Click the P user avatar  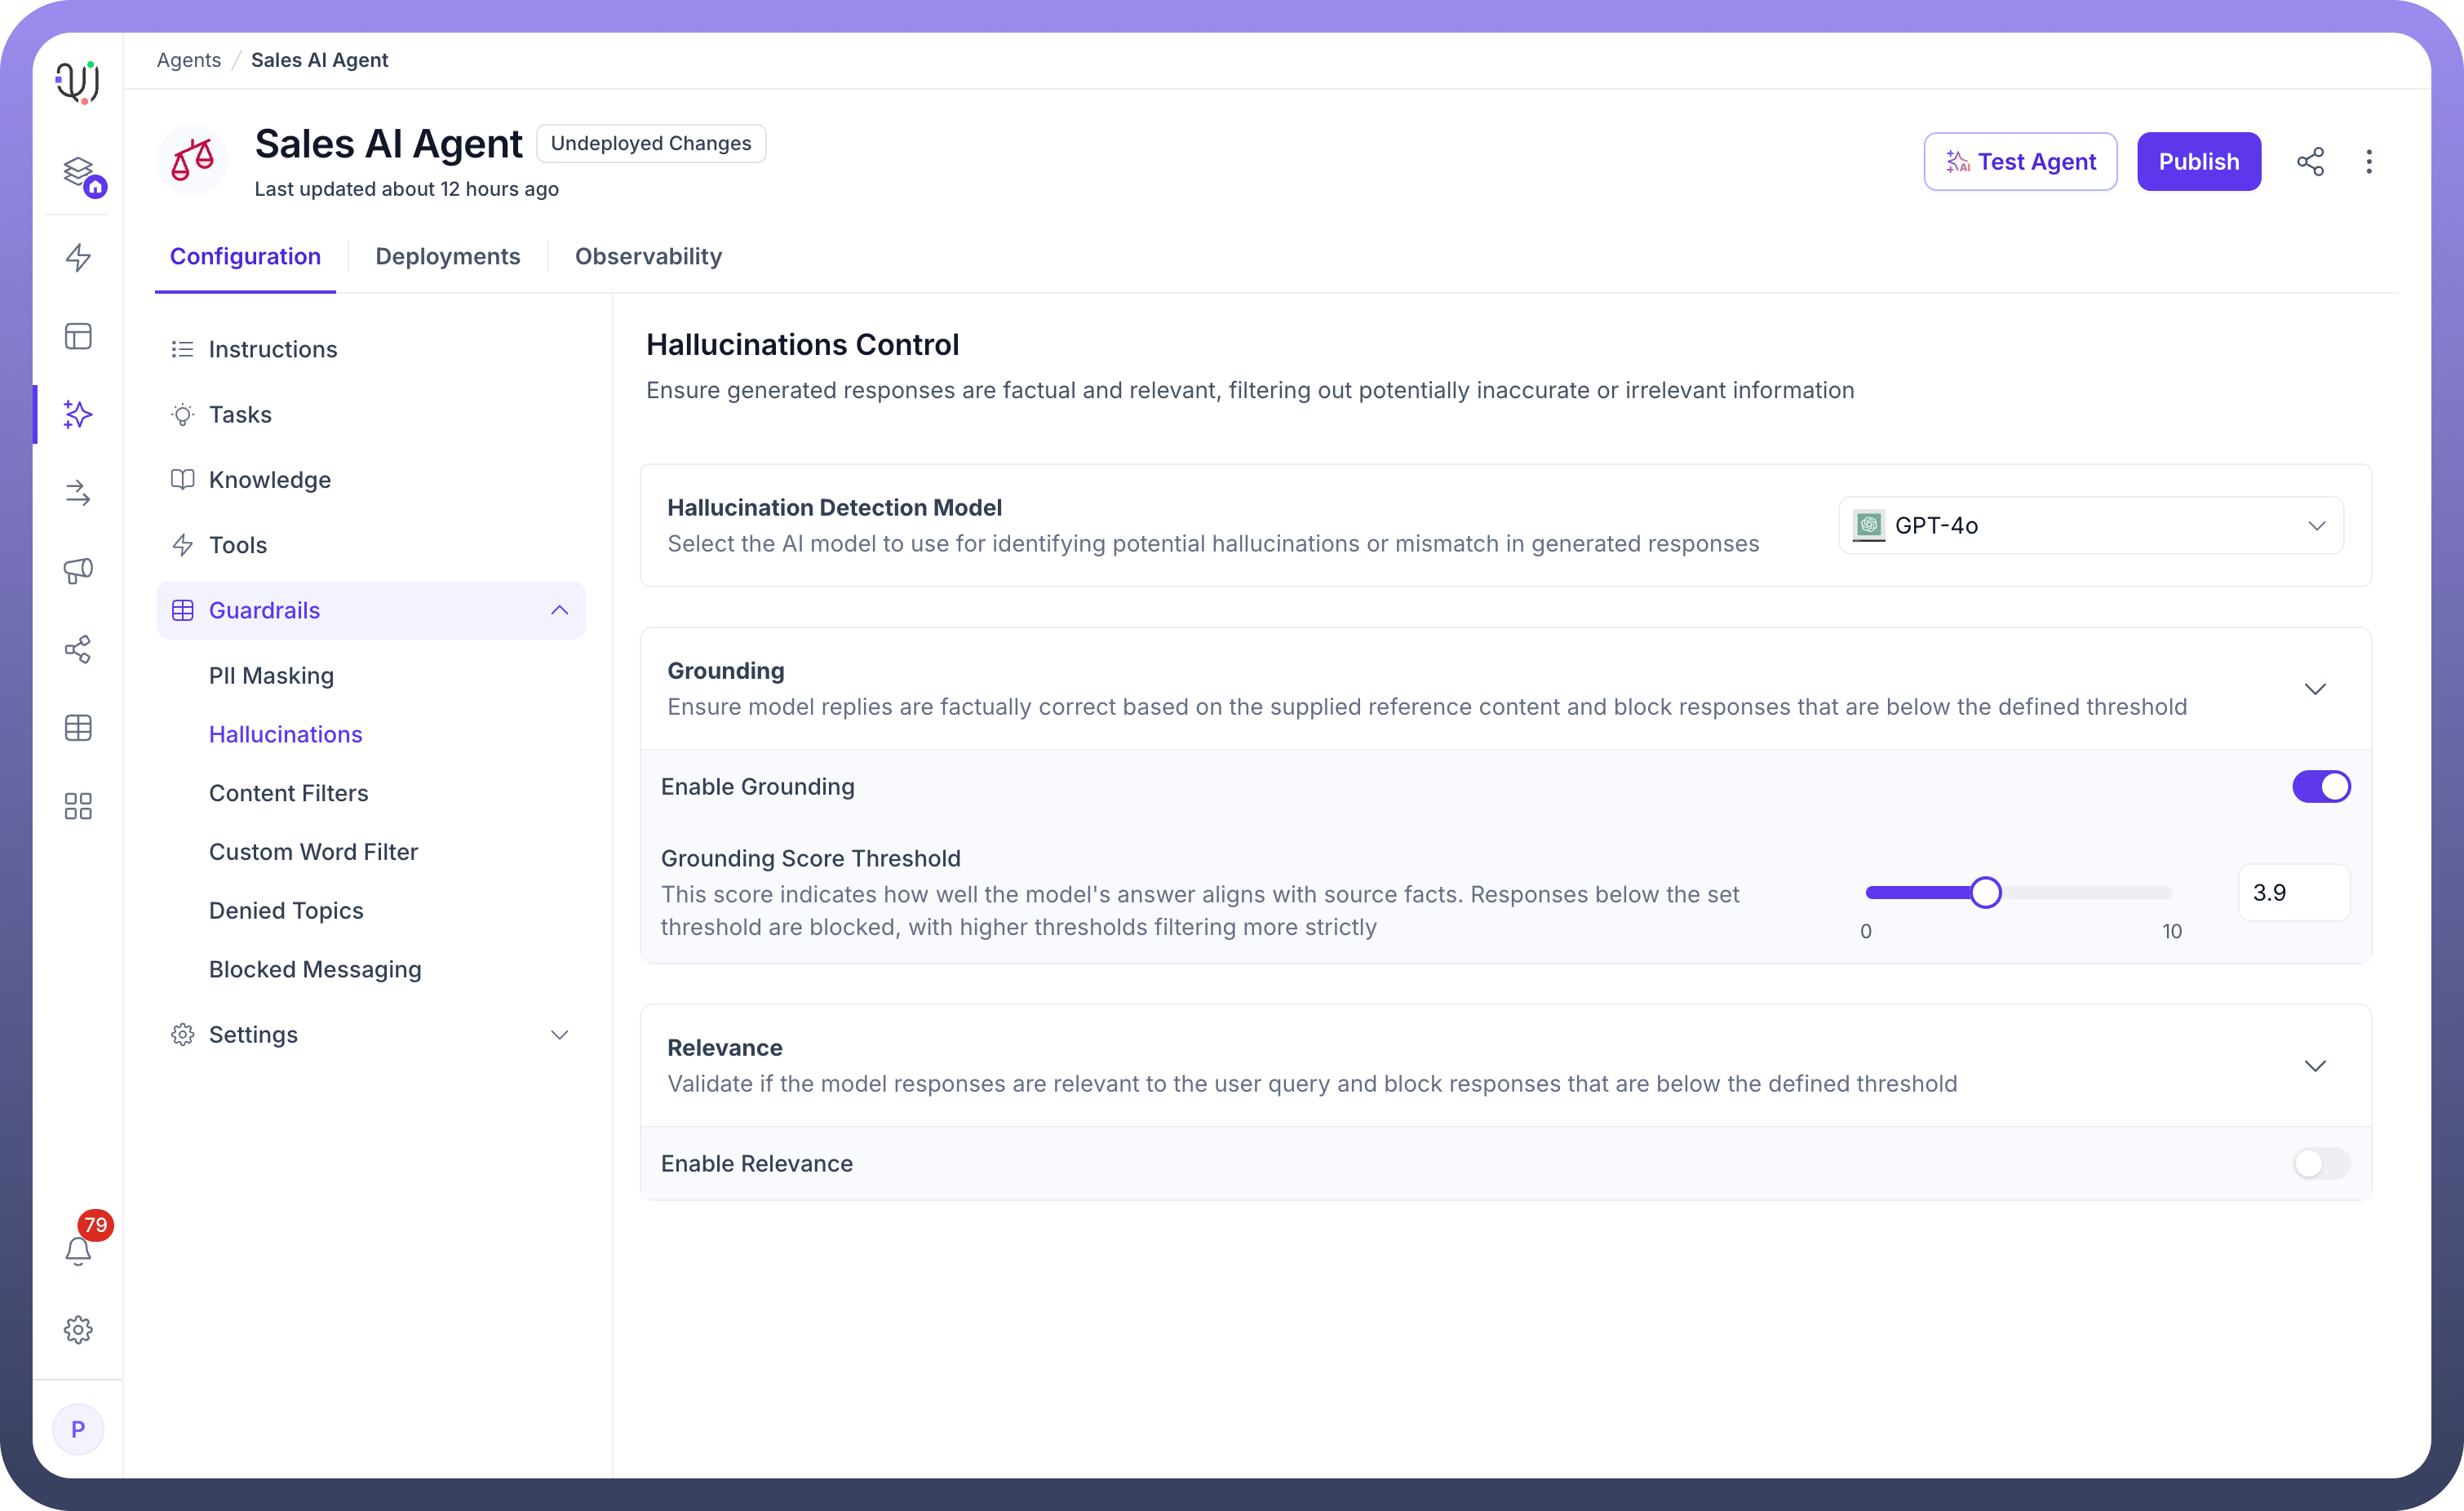78,1428
